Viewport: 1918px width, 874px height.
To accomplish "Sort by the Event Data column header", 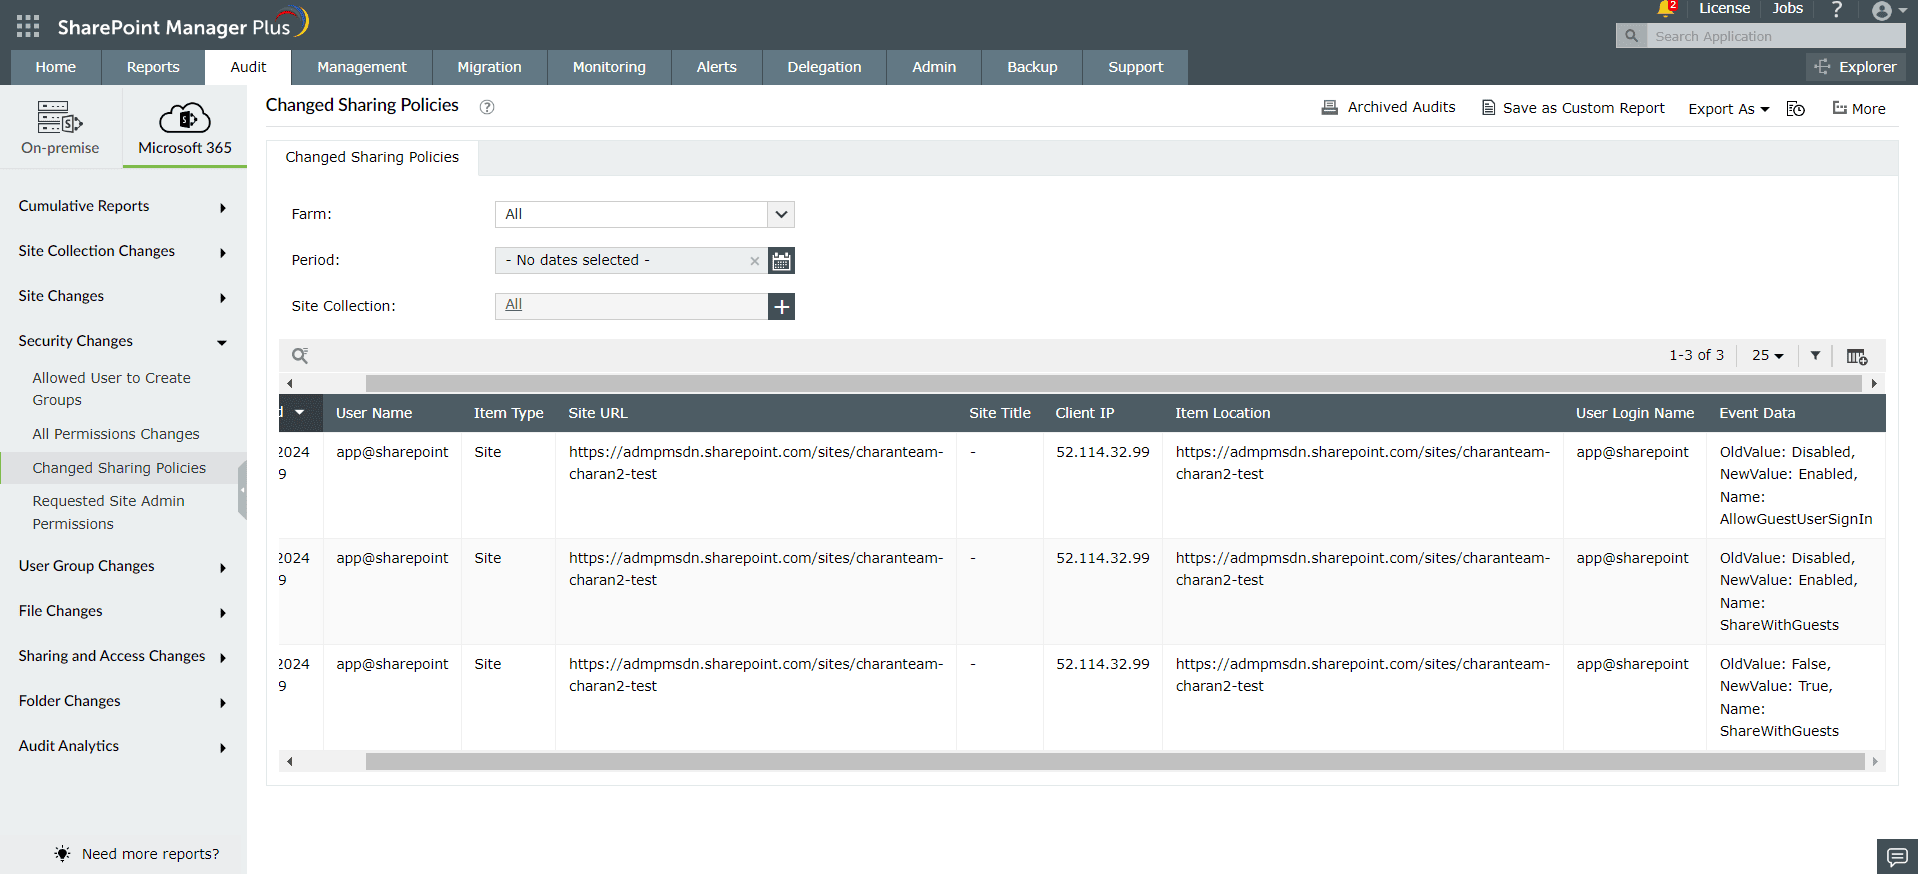I will coord(1757,413).
